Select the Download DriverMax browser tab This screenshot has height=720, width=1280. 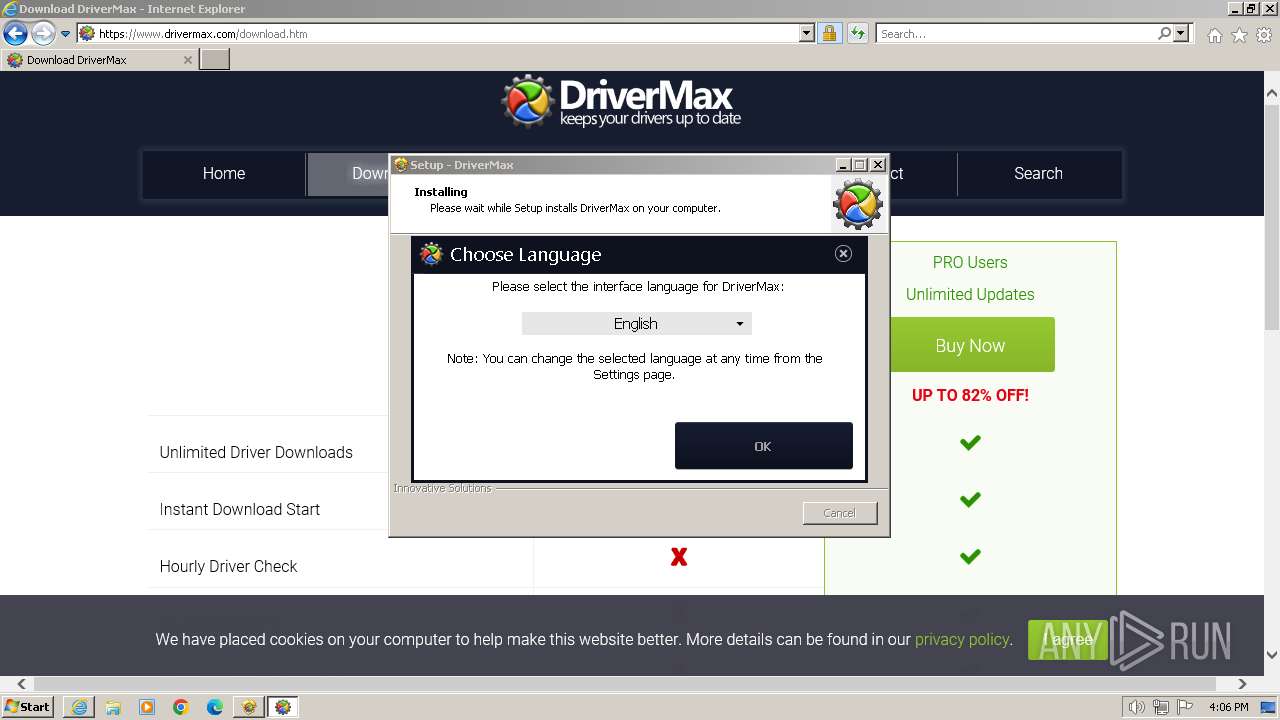(x=99, y=59)
